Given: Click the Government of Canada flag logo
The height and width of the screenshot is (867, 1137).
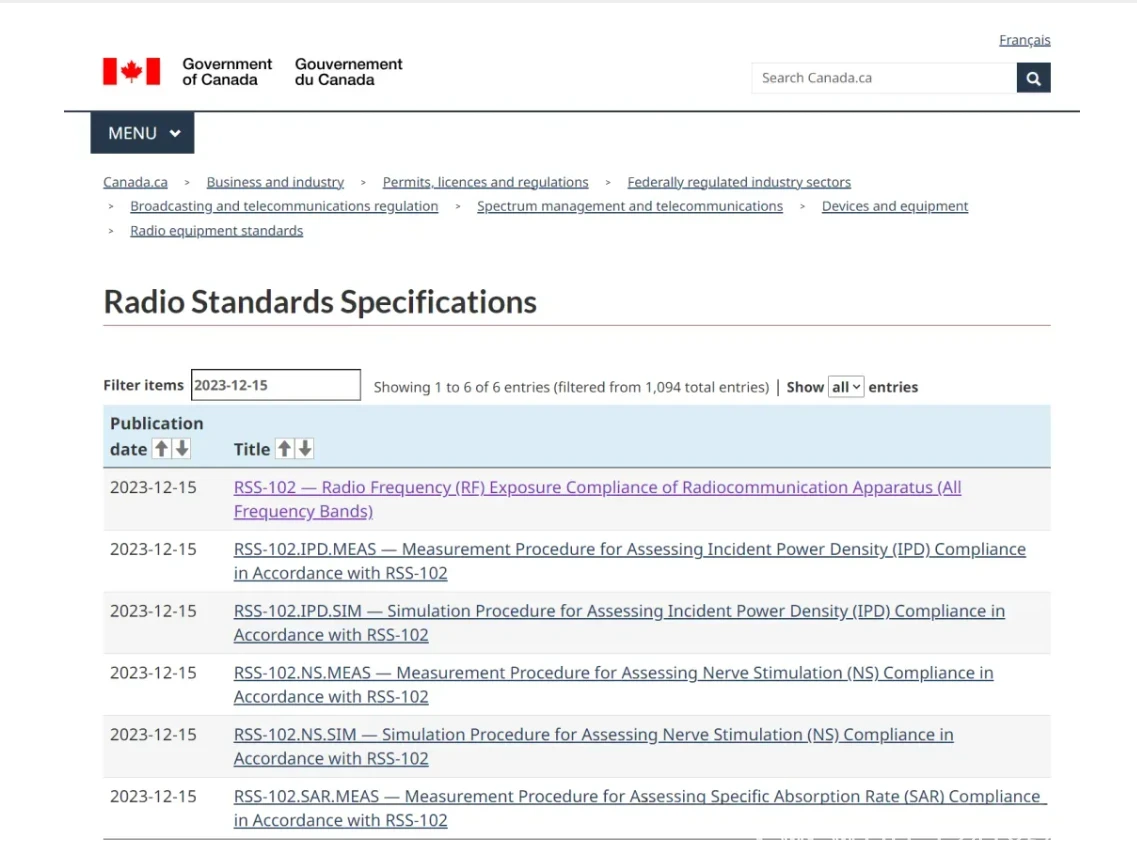Looking at the screenshot, I should (131, 71).
